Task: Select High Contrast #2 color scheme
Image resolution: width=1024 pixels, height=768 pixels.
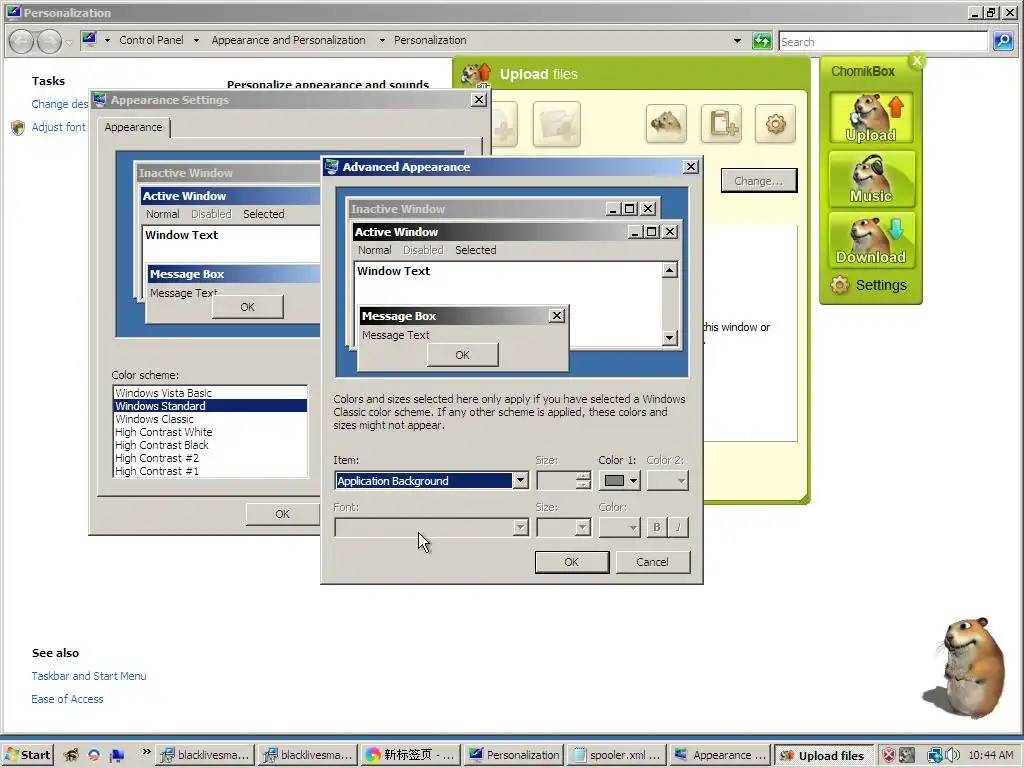Action: click(210, 458)
